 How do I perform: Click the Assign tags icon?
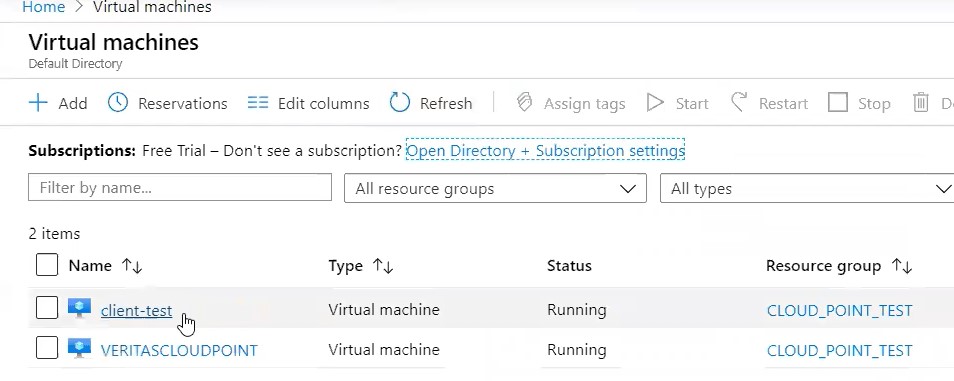click(524, 103)
